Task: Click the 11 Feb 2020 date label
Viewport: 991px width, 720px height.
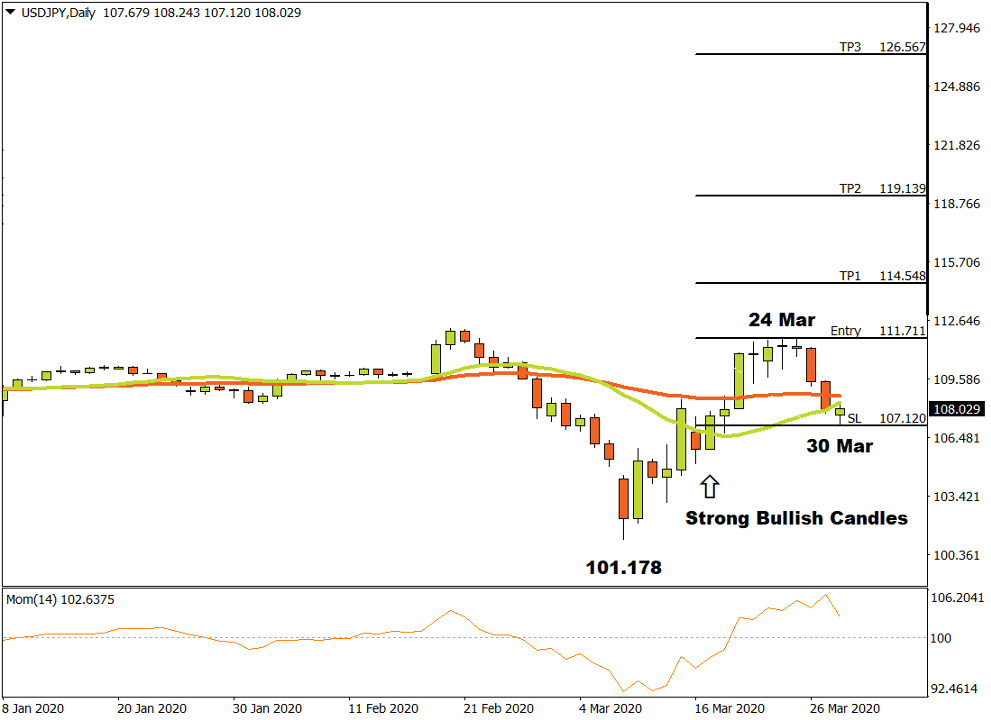Action: point(383,708)
